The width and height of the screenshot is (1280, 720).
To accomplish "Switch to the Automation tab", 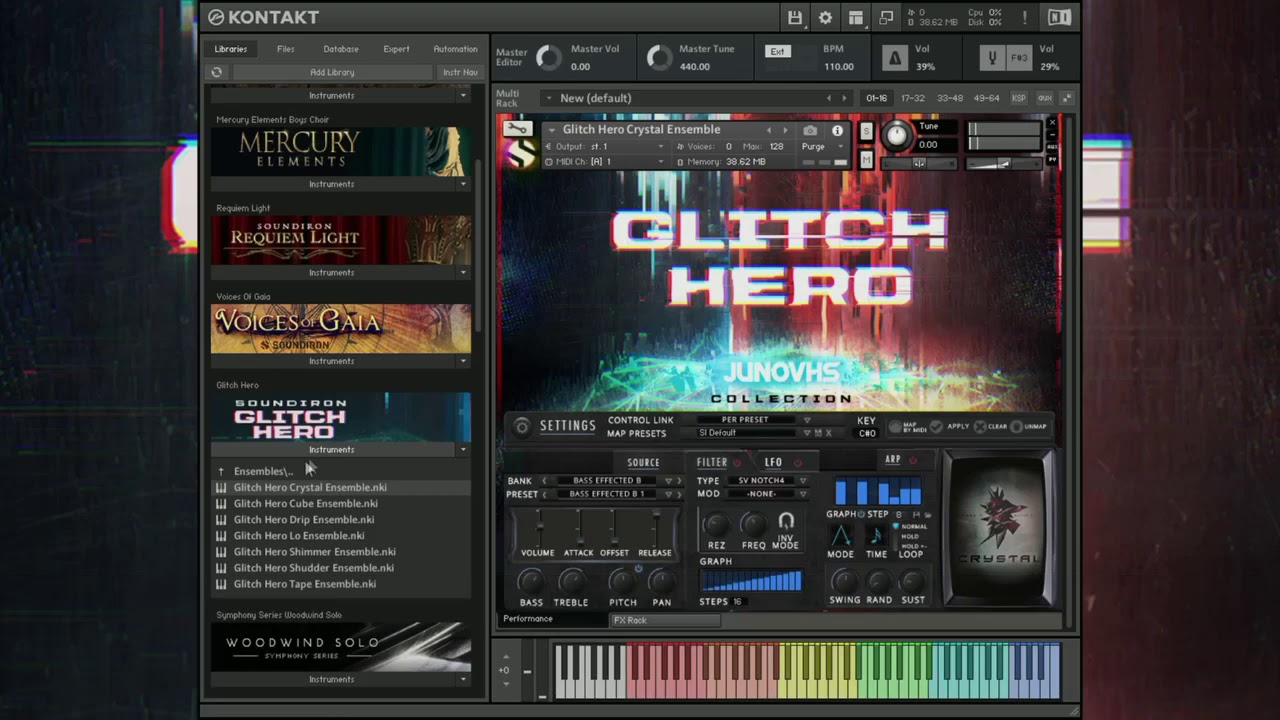I will click(x=455, y=49).
